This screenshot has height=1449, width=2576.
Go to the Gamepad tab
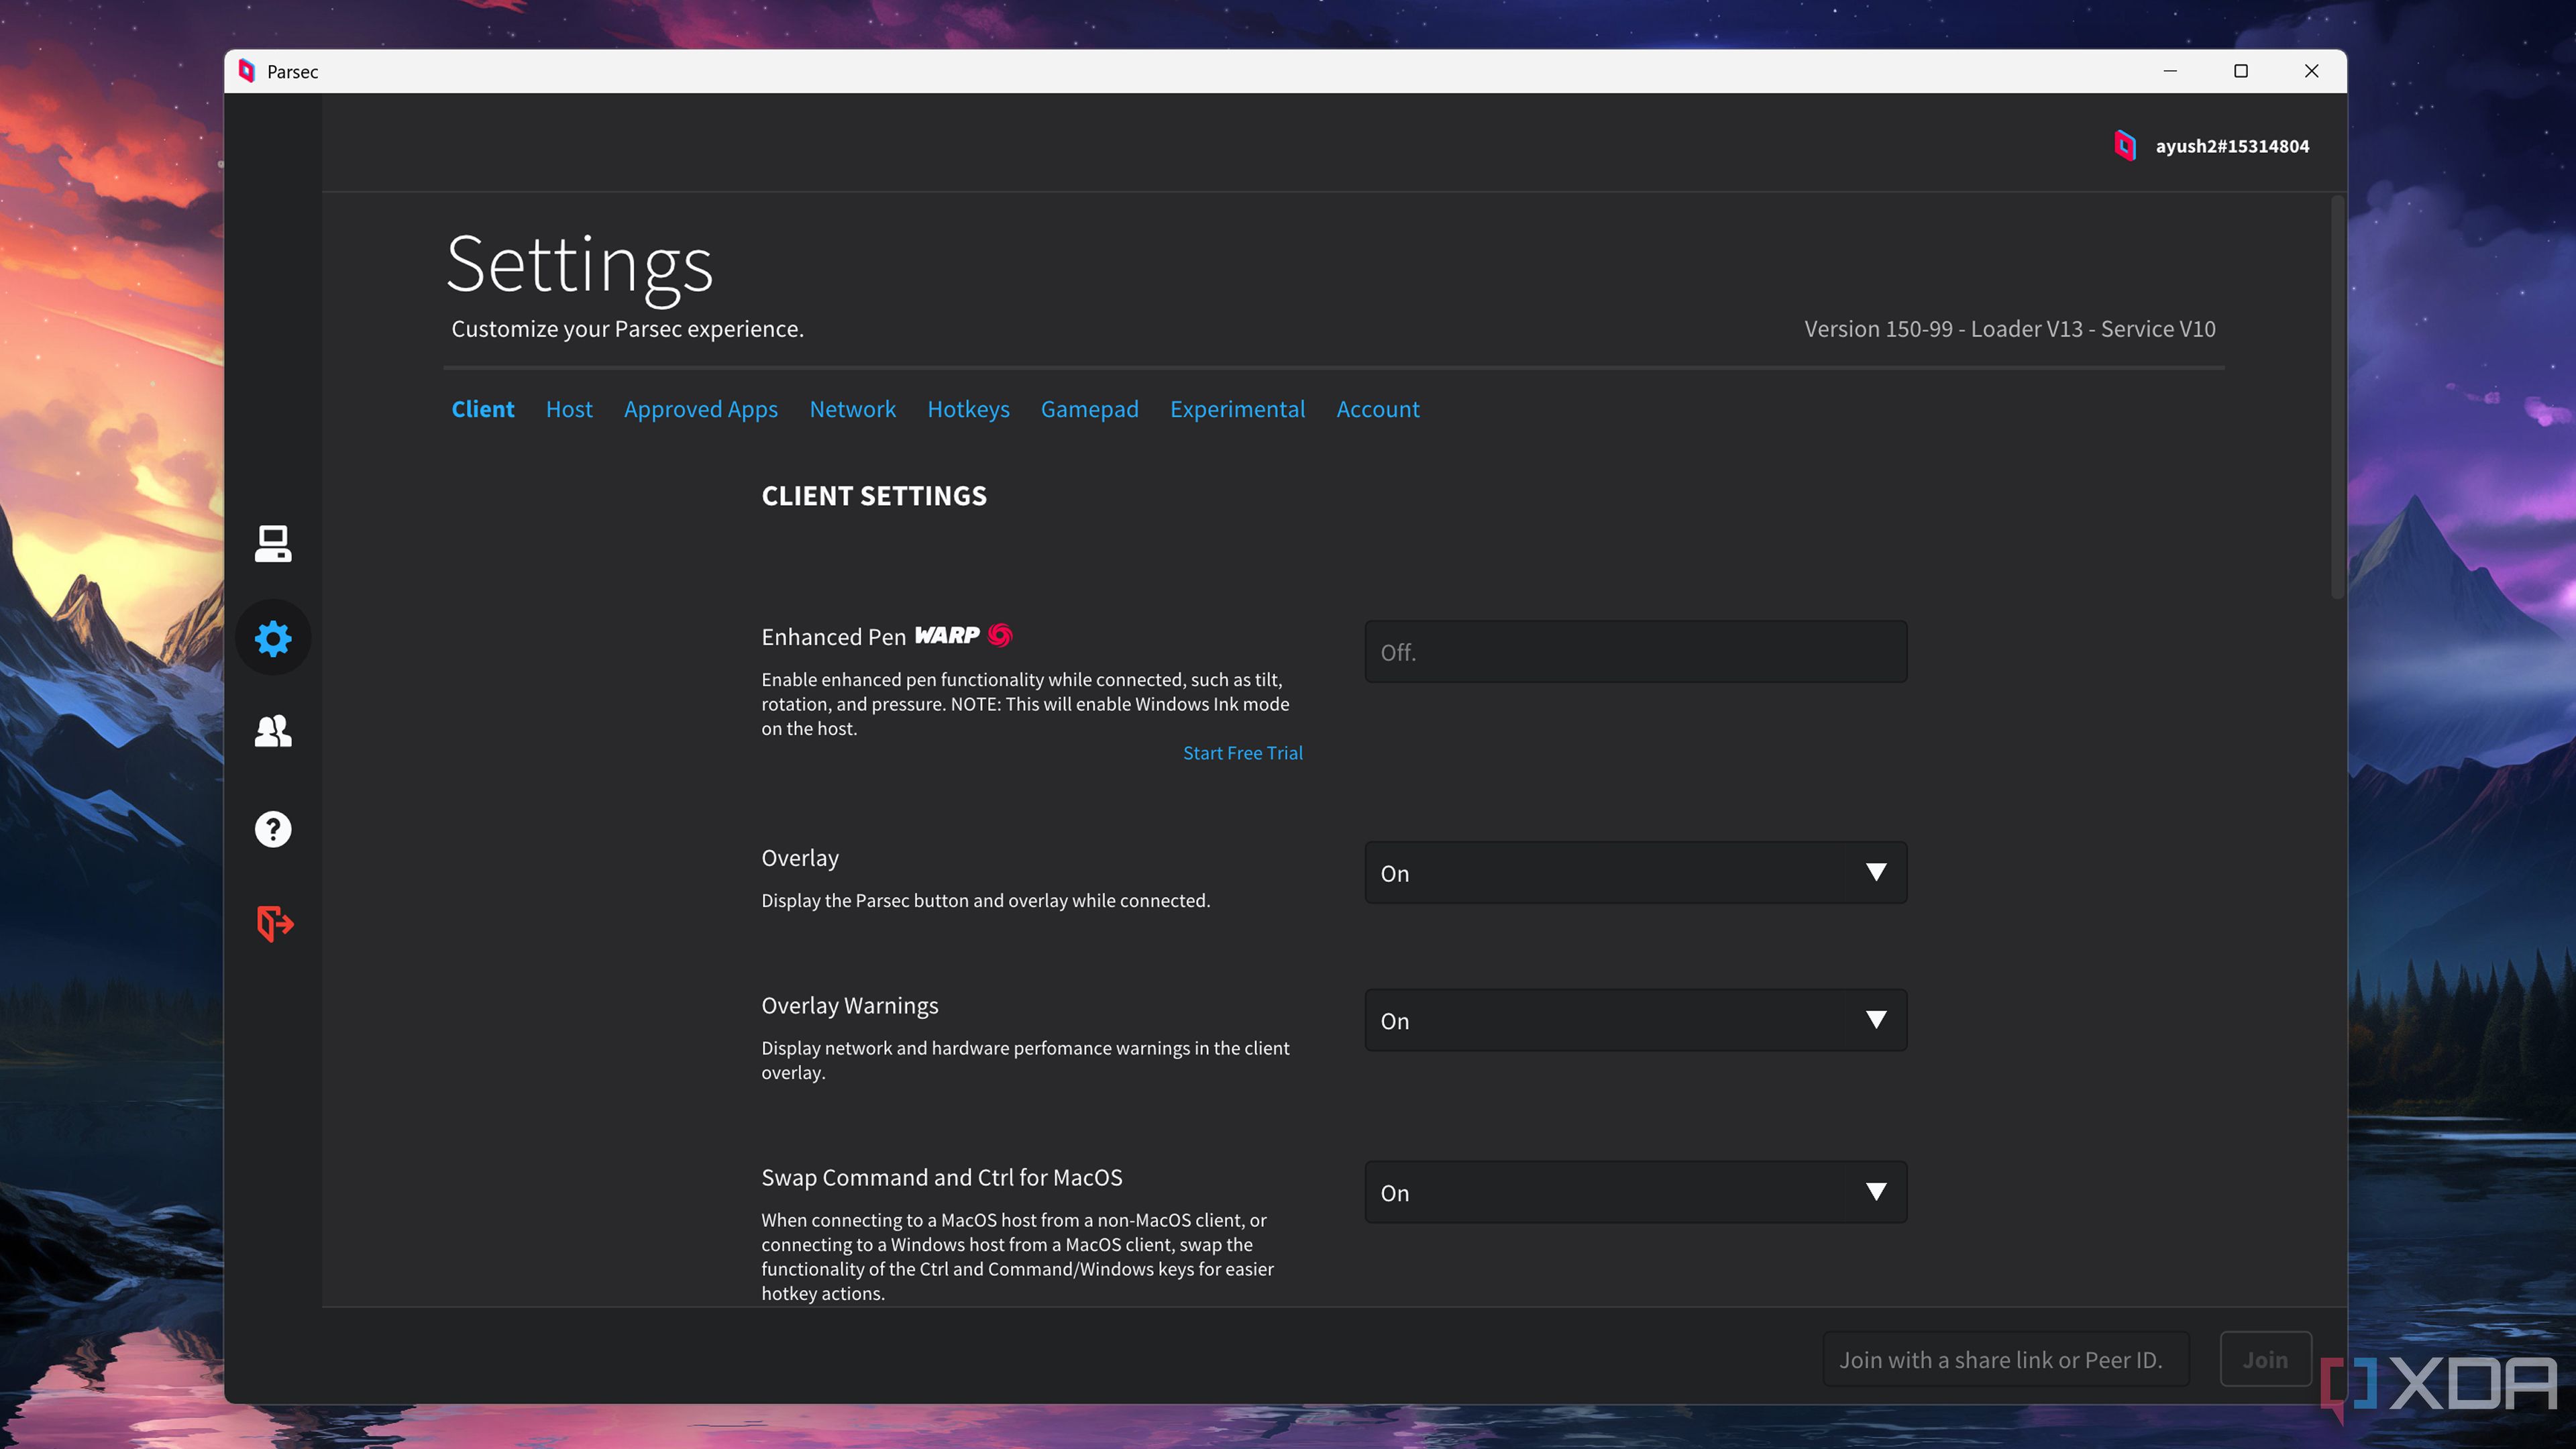tap(1089, 409)
